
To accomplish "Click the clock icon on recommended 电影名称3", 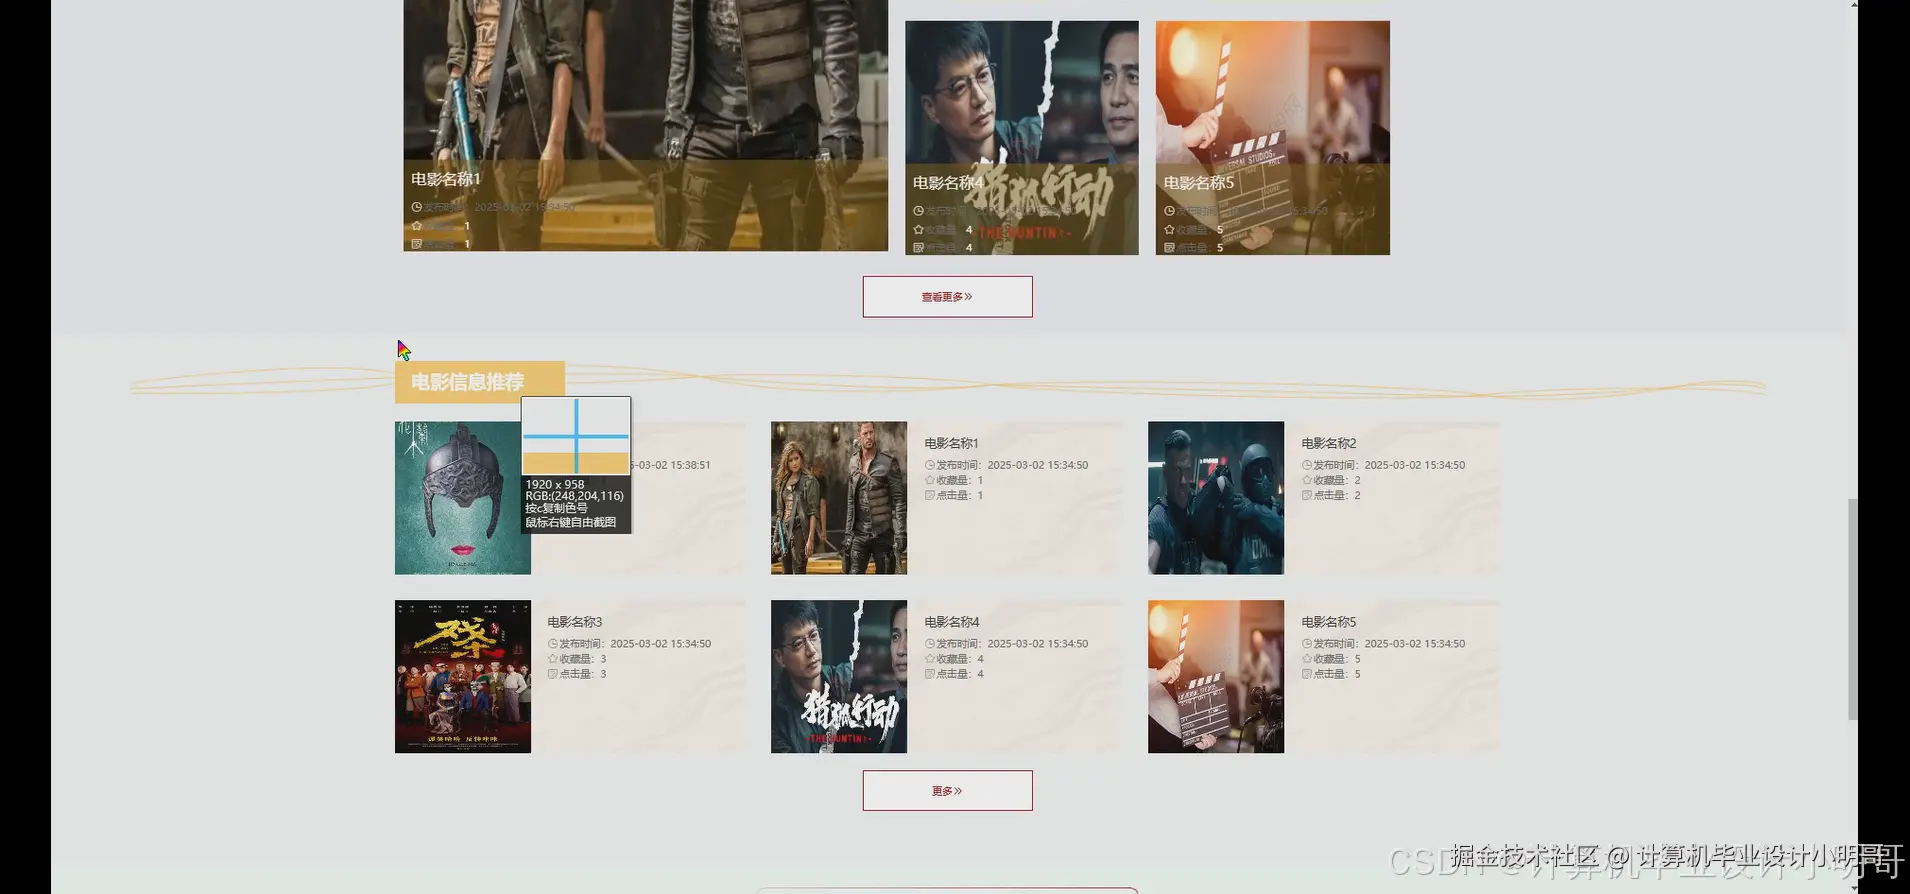I will click(553, 644).
